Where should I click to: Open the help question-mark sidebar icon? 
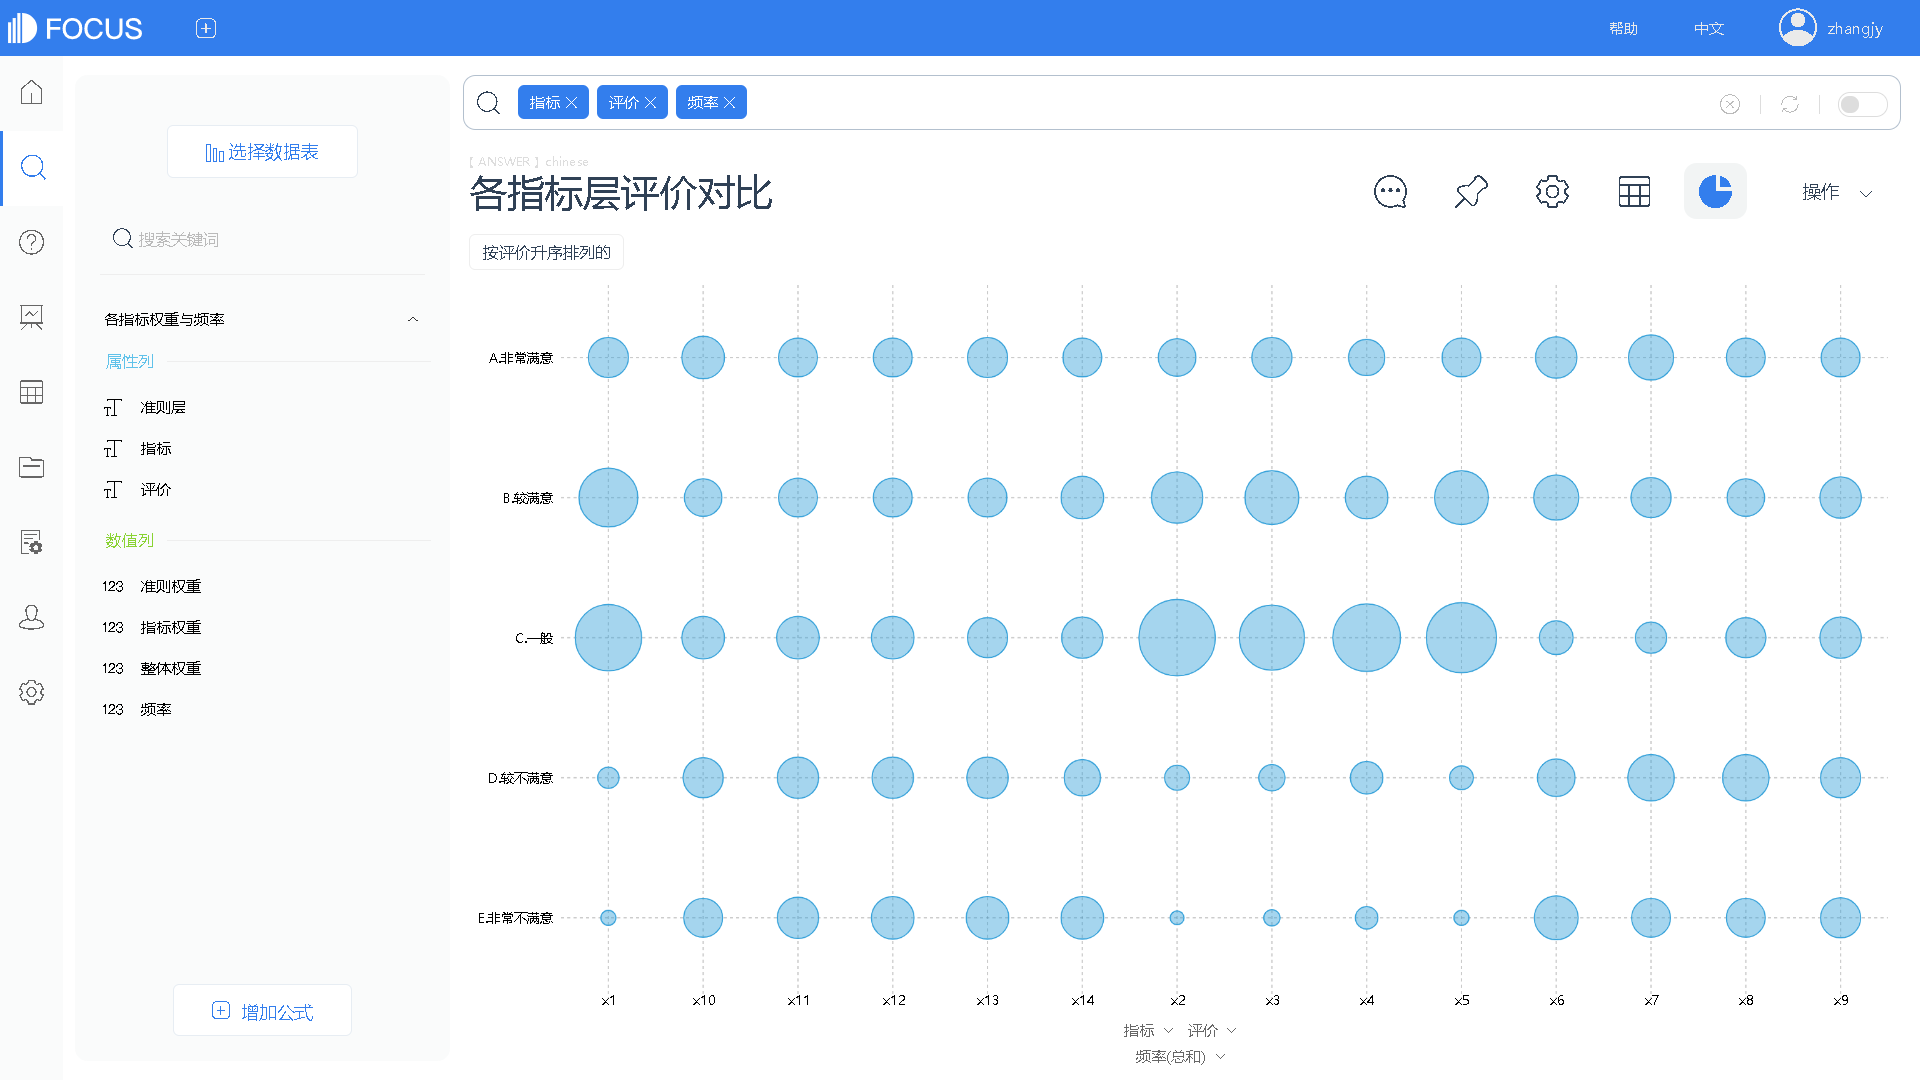32,242
